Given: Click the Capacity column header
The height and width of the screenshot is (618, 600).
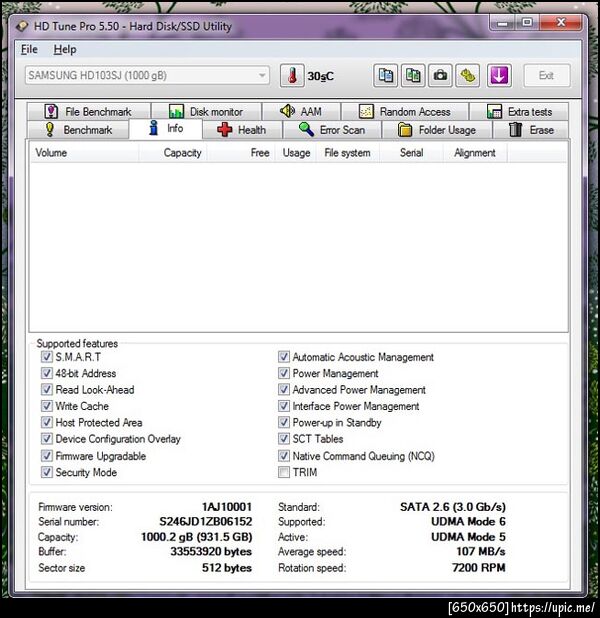Looking at the screenshot, I should (173, 153).
